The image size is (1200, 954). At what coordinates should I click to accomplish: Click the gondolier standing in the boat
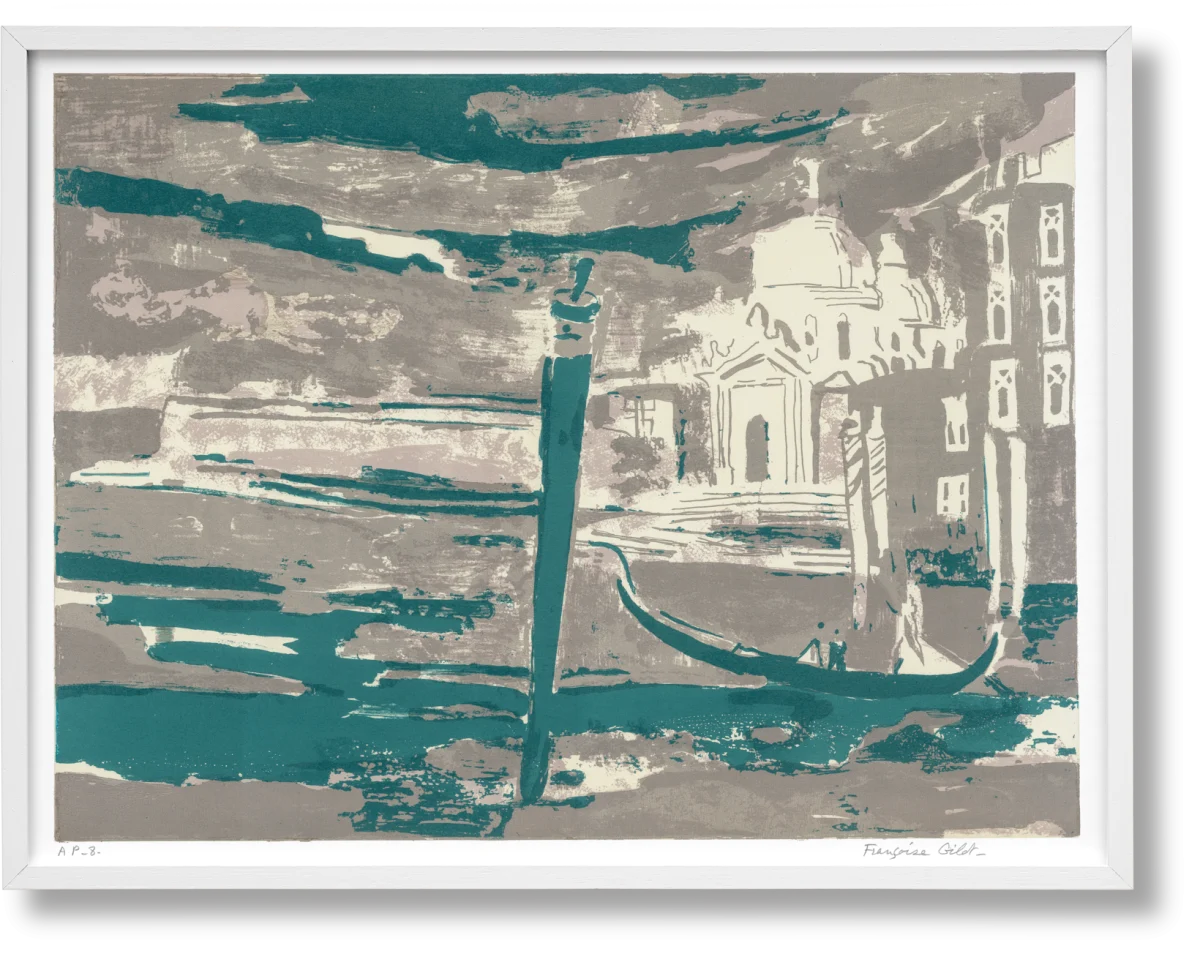(x=837, y=650)
